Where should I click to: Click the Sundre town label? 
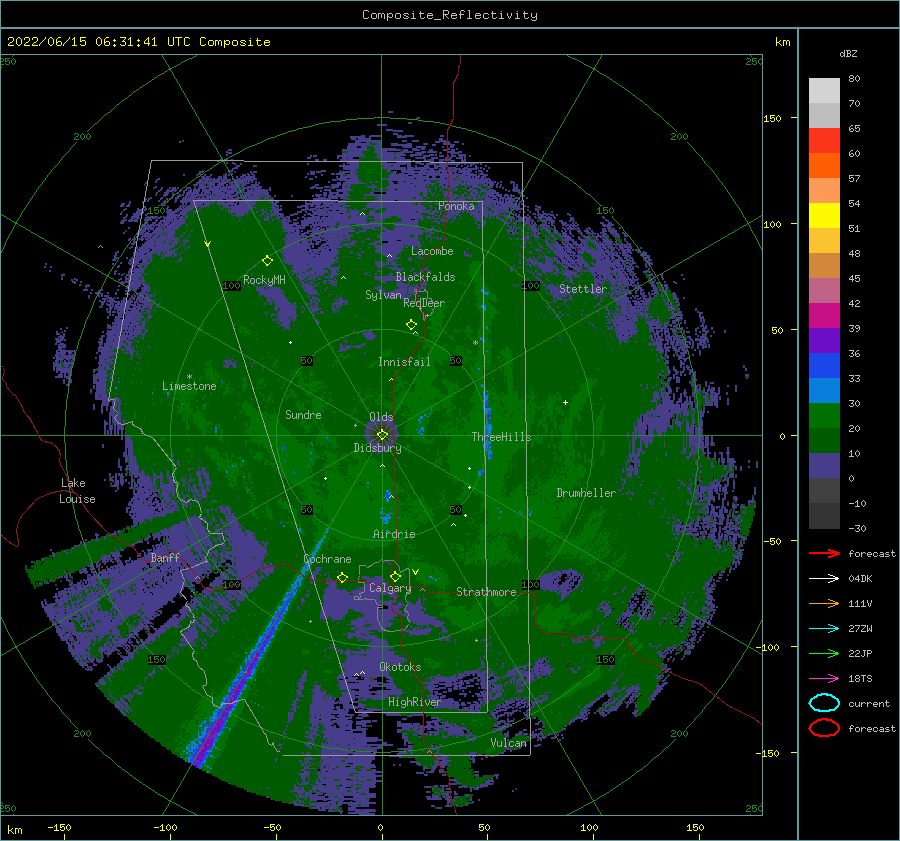coord(304,414)
